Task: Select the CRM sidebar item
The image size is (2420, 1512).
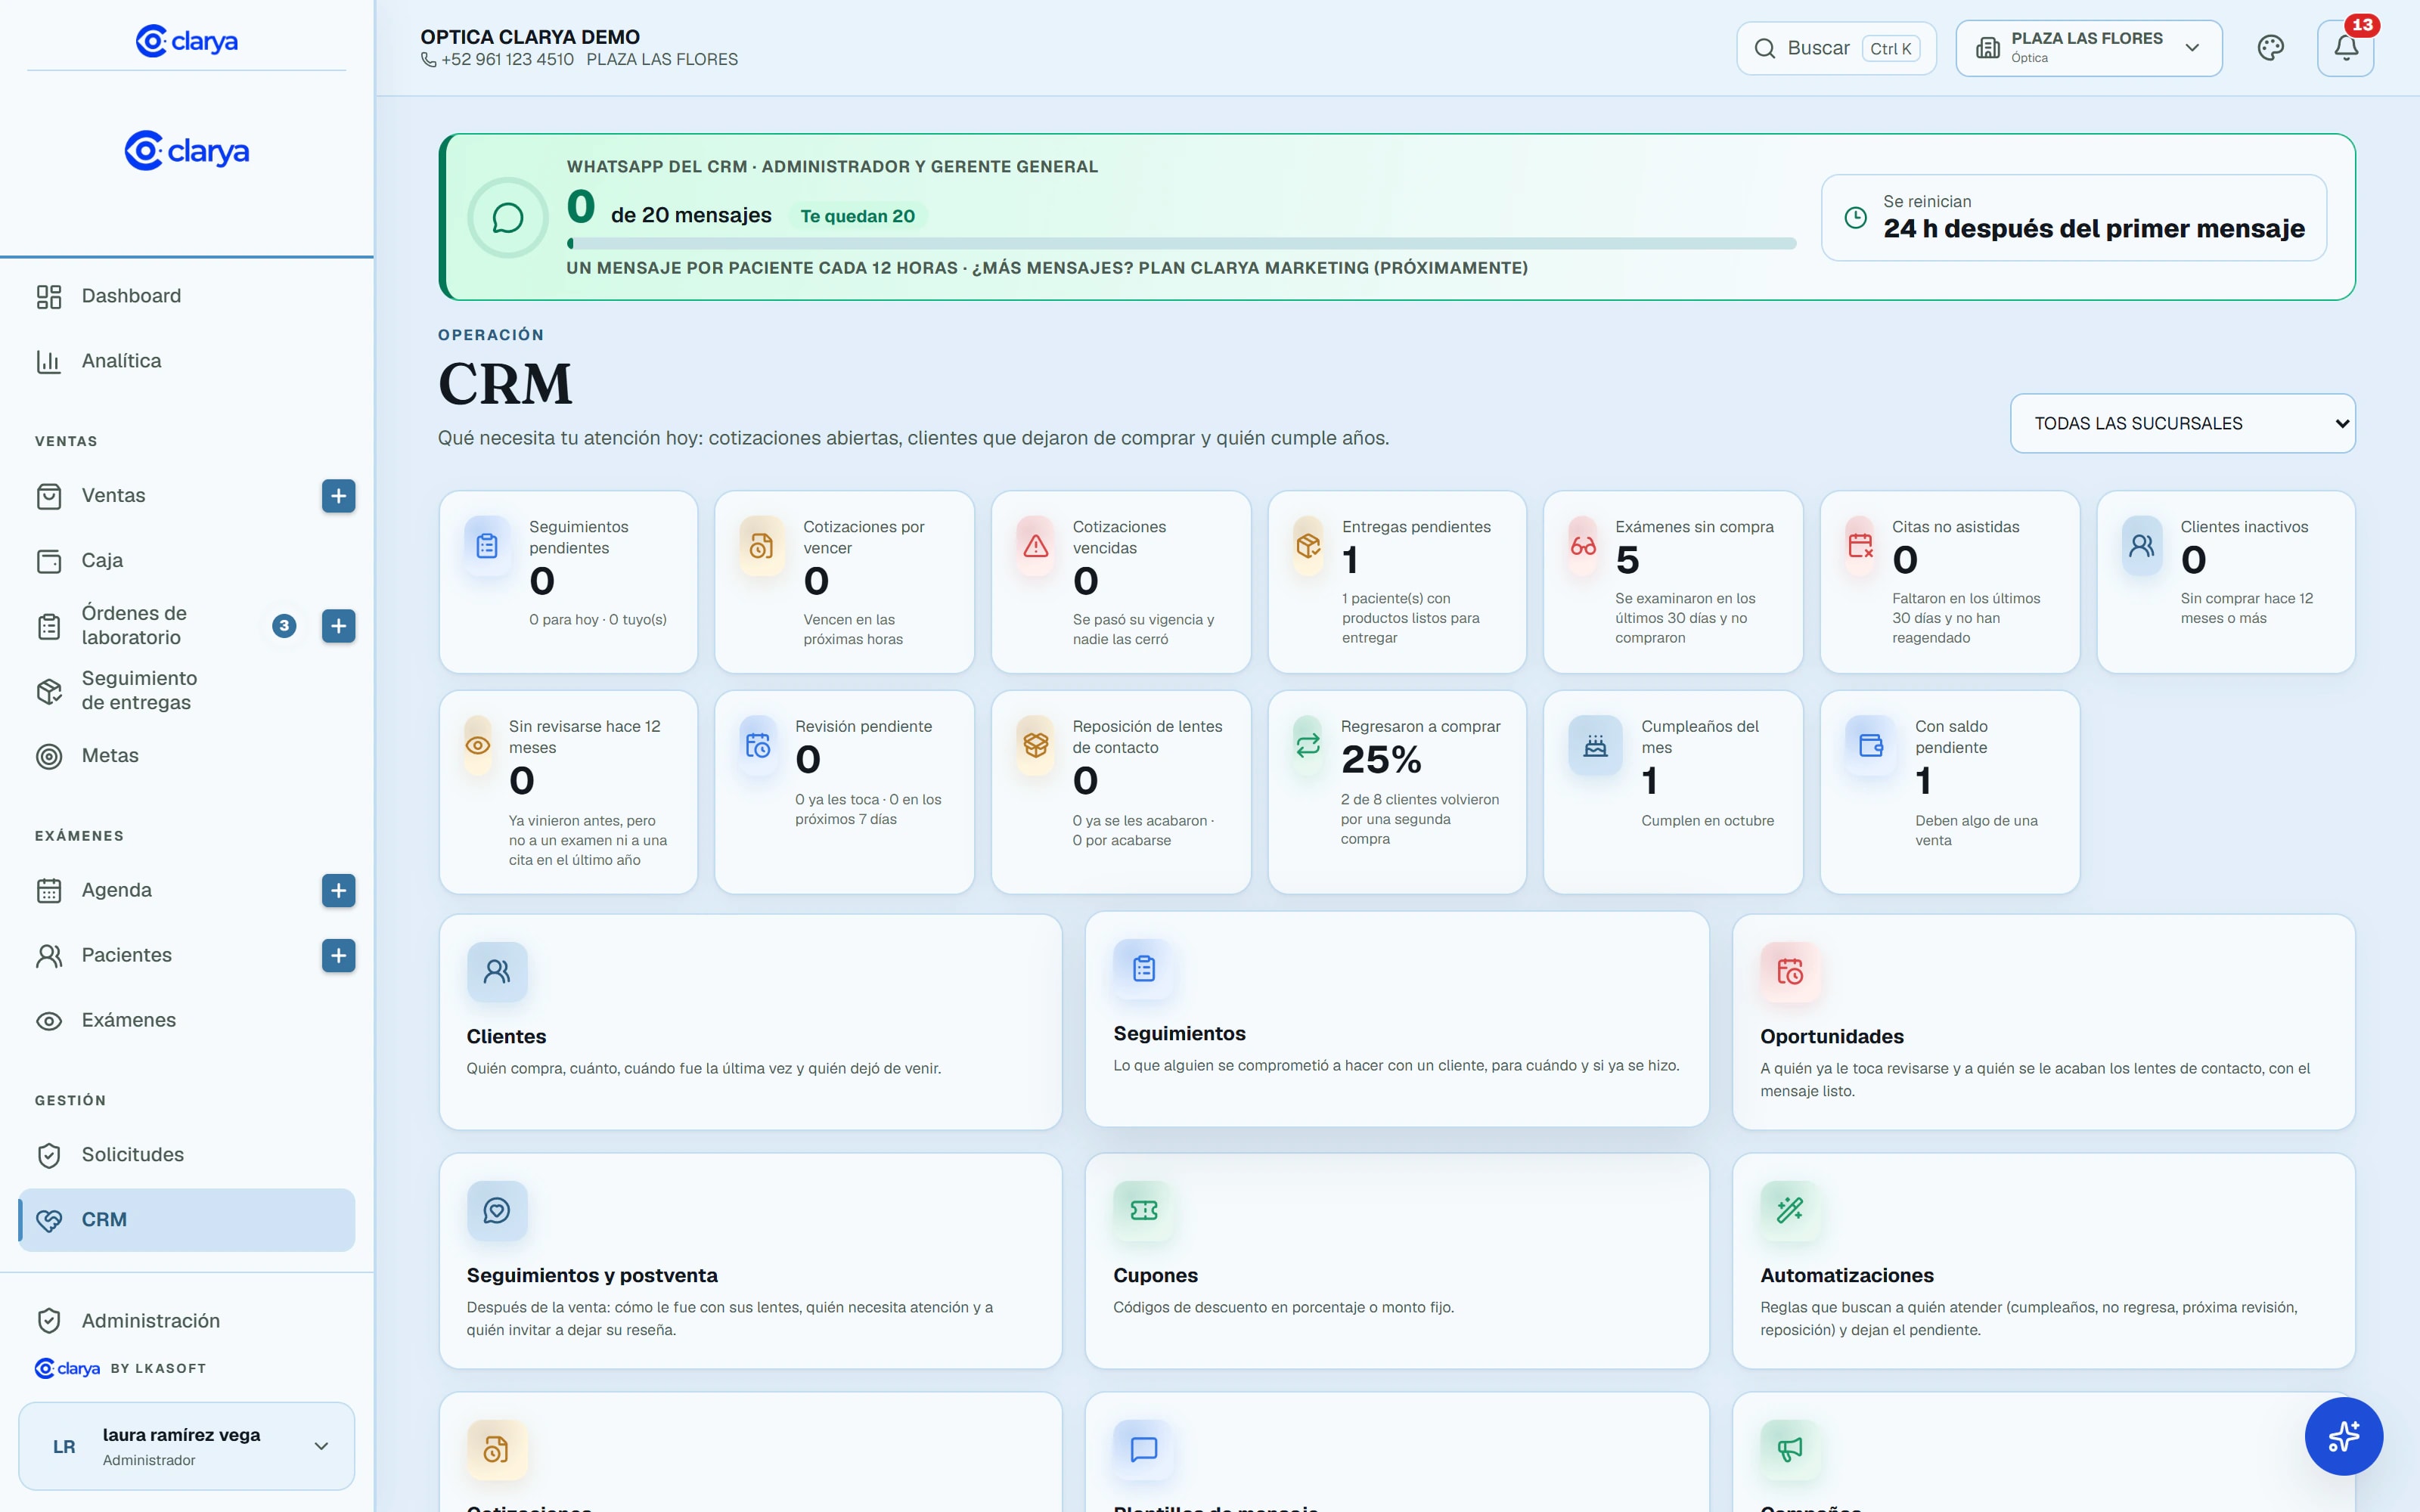Action: [186, 1220]
